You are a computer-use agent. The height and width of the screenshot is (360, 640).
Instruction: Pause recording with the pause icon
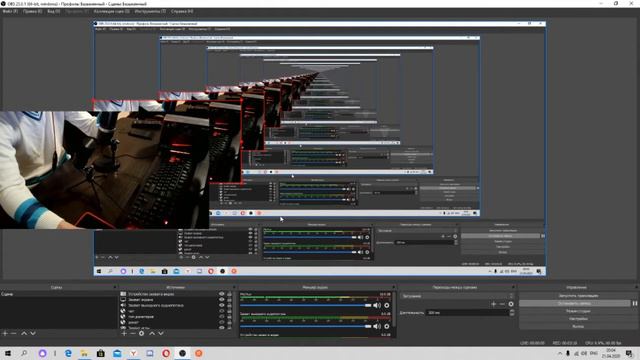pos(635,303)
